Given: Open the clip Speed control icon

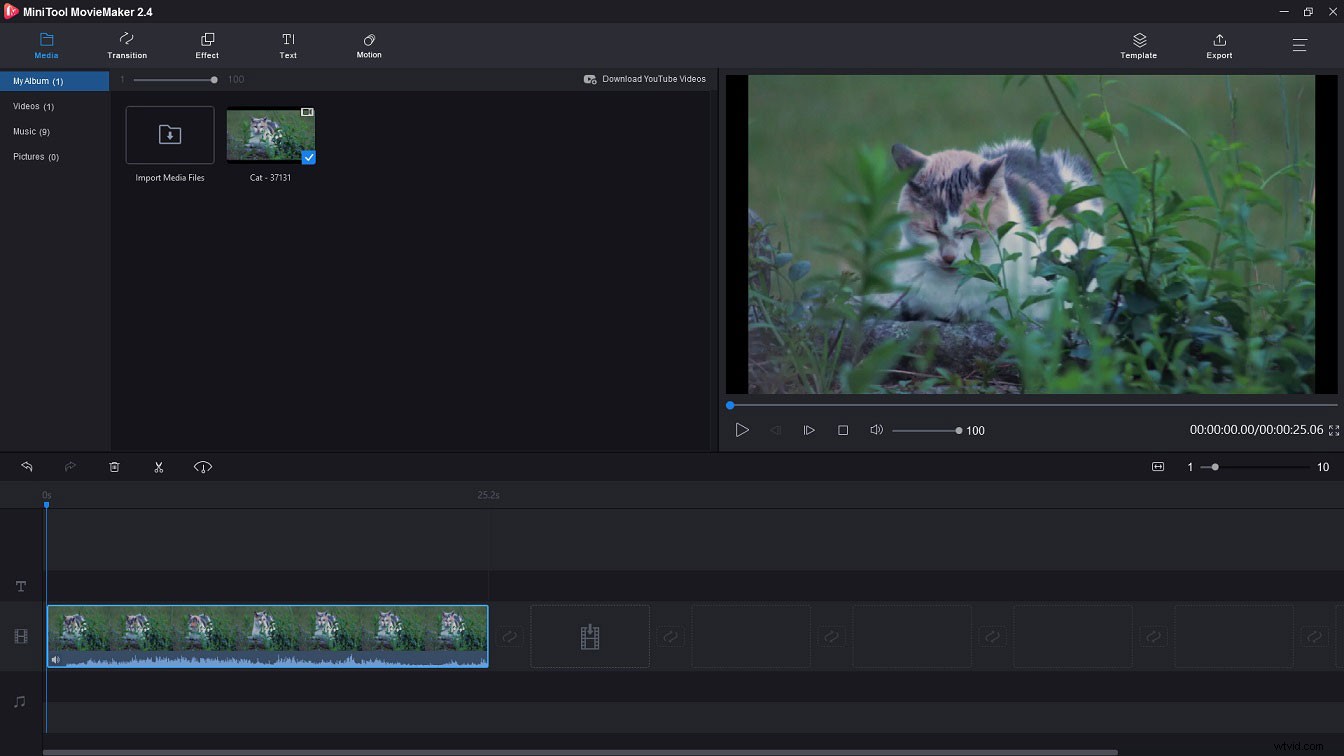Looking at the screenshot, I should point(202,466).
